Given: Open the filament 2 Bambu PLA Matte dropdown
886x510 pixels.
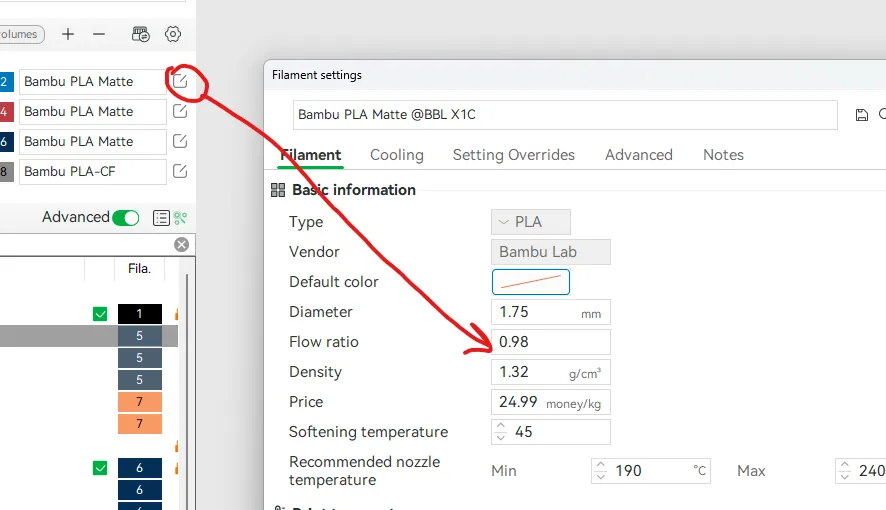Looking at the screenshot, I should 91,82.
